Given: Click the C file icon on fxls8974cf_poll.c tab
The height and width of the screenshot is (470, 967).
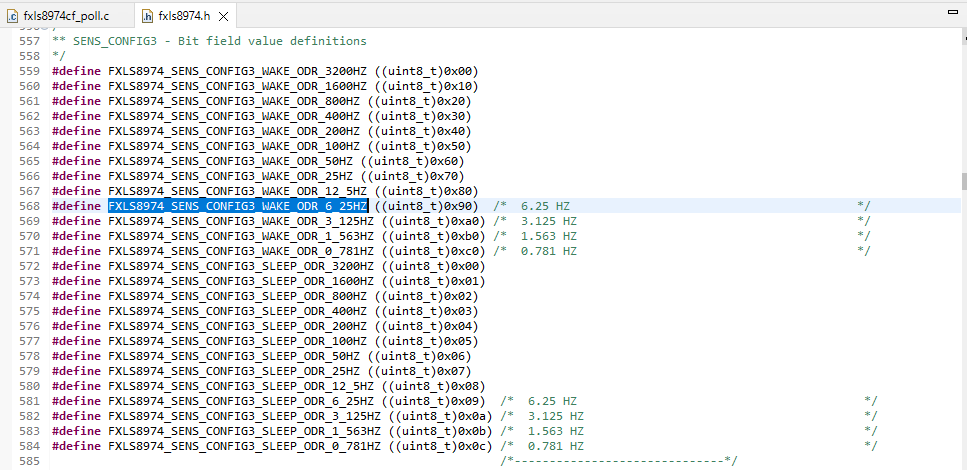Looking at the screenshot, I should coord(13,17).
